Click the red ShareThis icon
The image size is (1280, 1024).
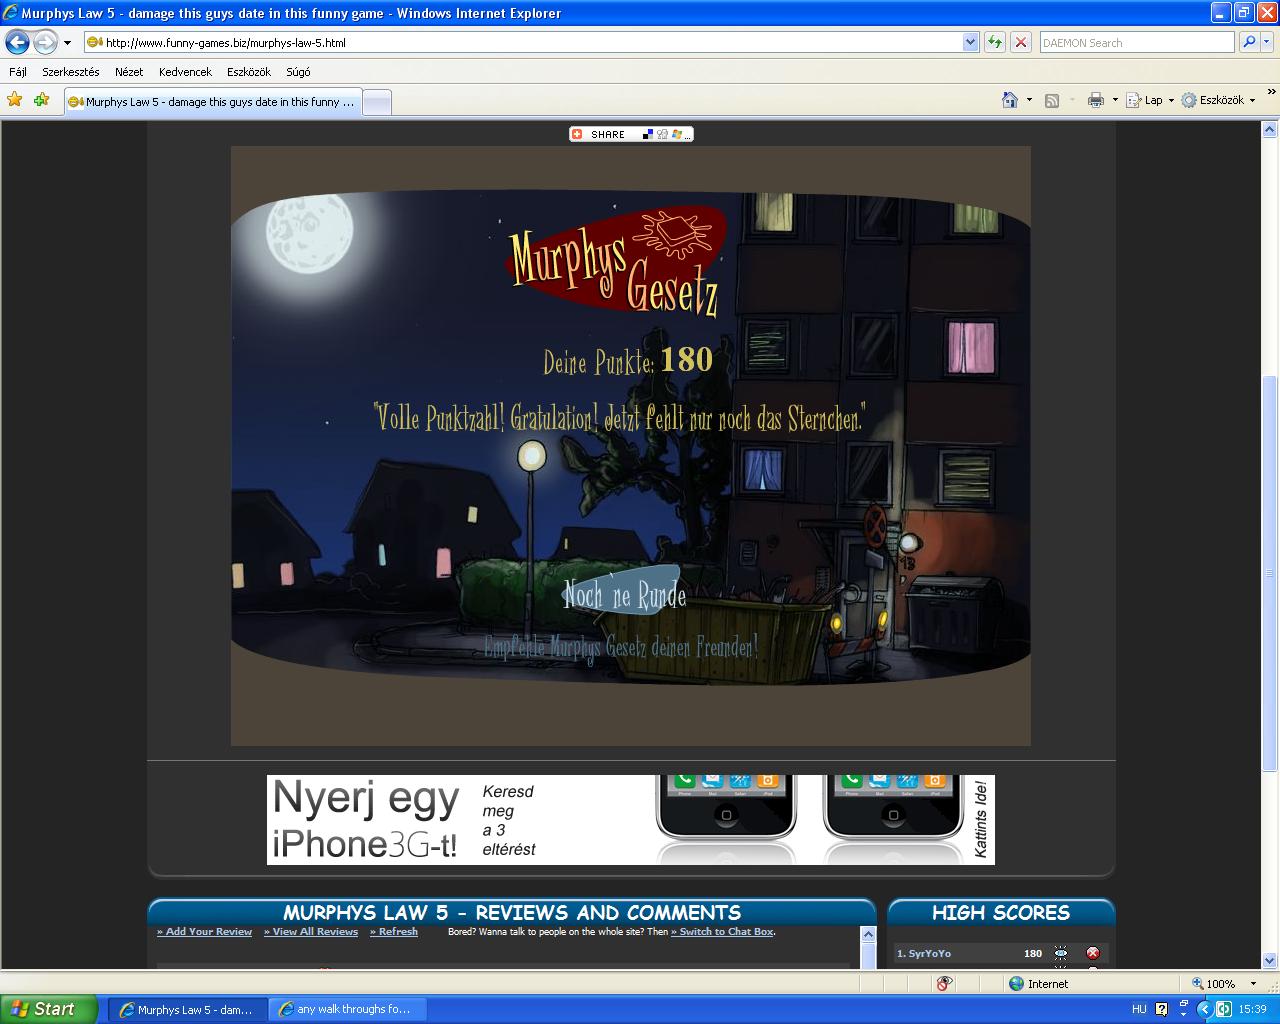click(x=577, y=134)
